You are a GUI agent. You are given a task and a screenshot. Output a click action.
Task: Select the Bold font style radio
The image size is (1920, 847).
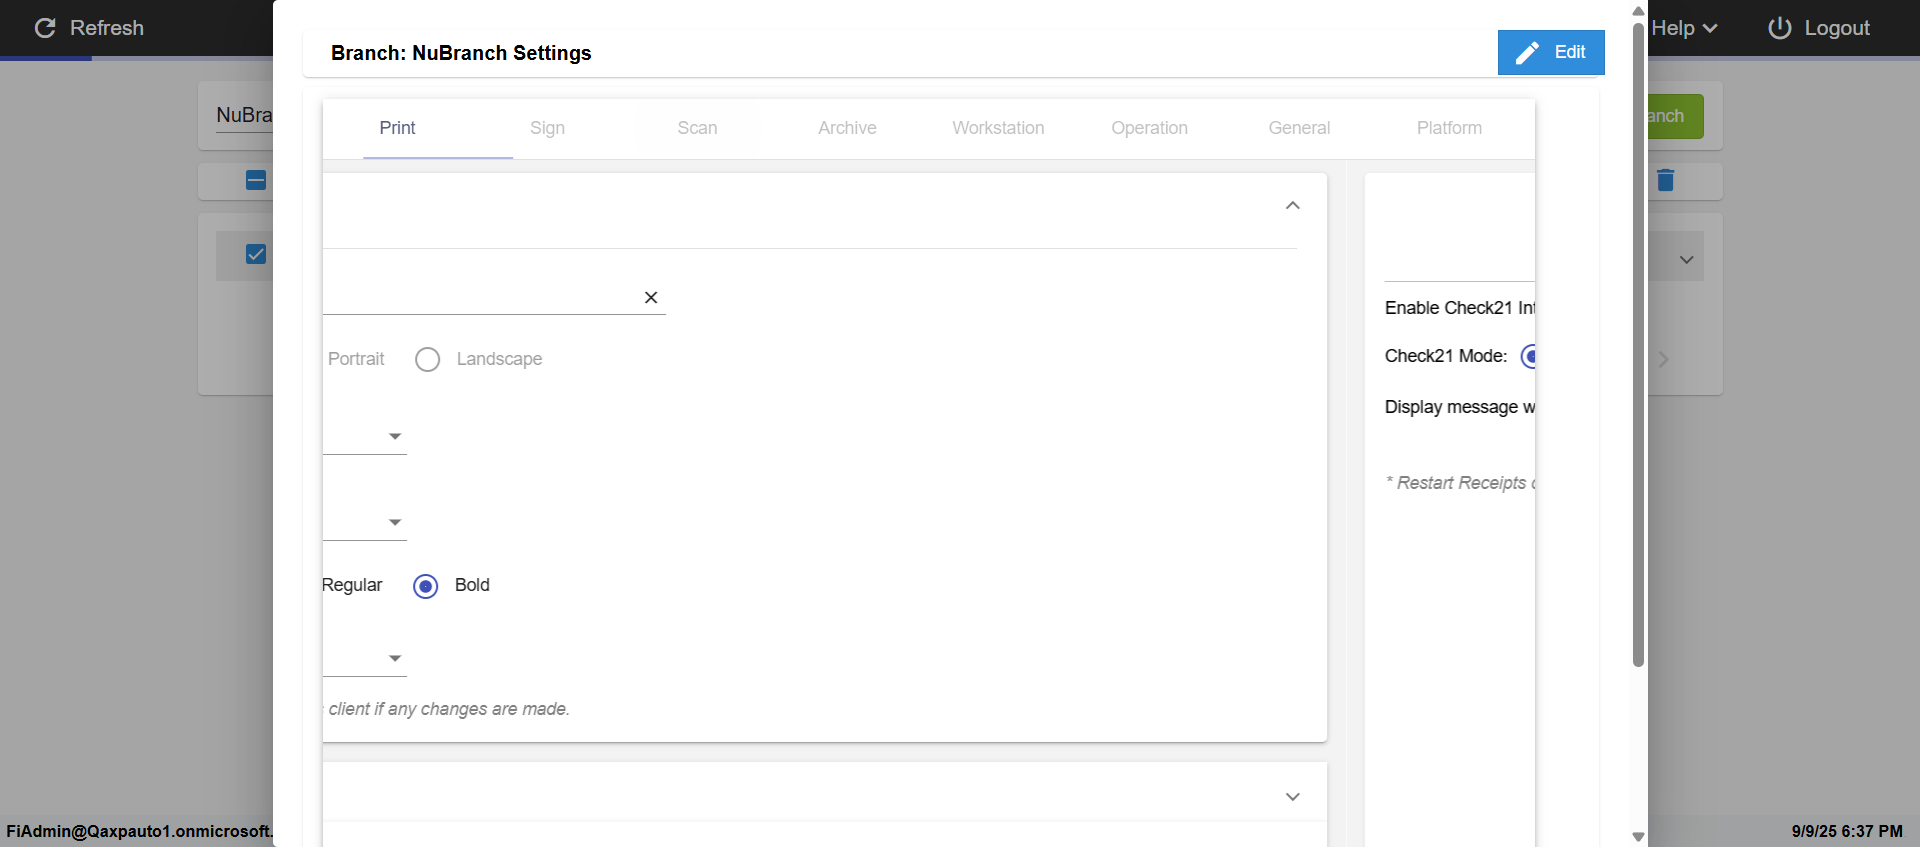tap(426, 586)
